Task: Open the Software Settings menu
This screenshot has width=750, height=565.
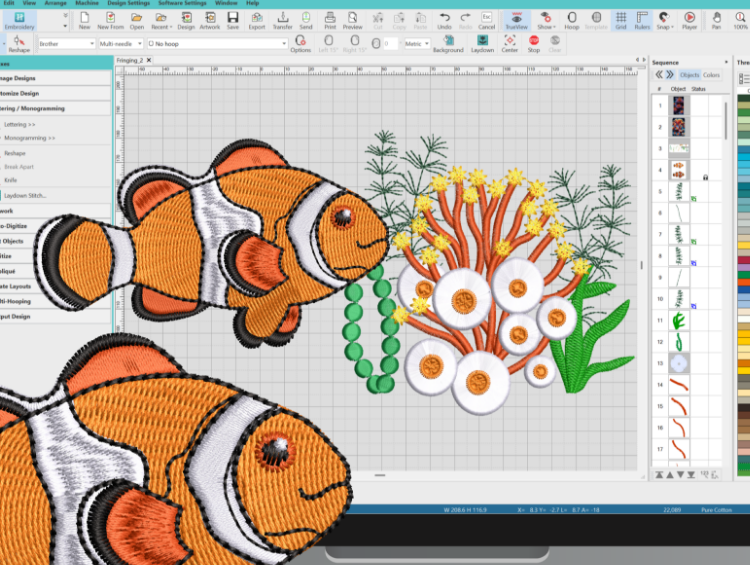Action: (x=182, y=3)
